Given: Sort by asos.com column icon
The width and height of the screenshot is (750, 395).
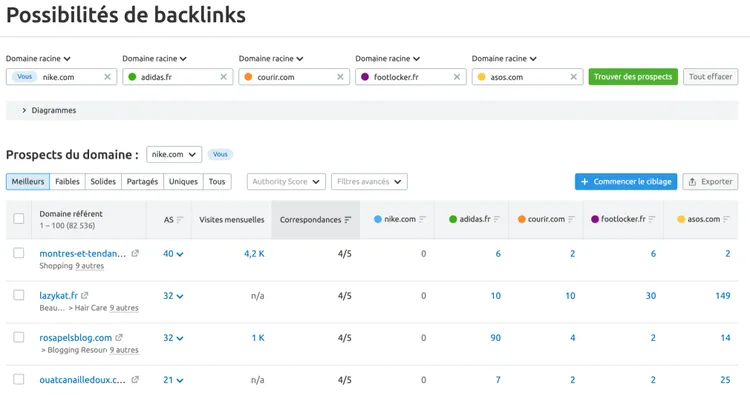Looking at the screenshot, I should [727, 219].
